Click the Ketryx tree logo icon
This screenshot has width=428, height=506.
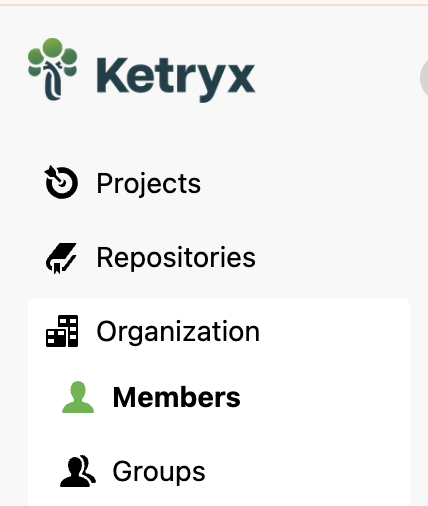53,69
